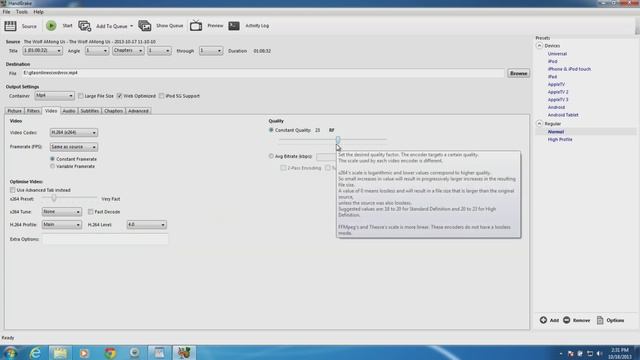Open the through chapter dropdown
The width and height of the screenshot is (640, 360).
pos(211,51)
